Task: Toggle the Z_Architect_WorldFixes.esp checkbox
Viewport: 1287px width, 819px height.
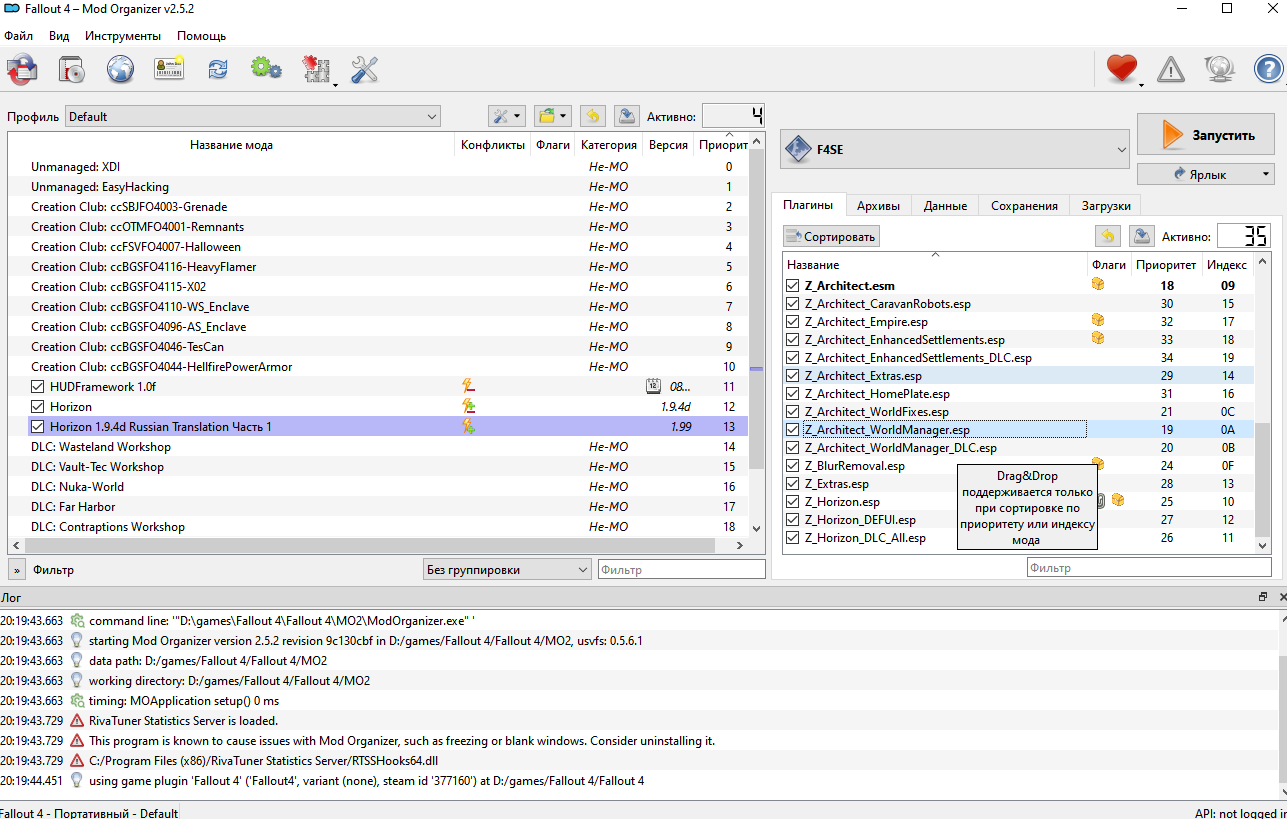Action: point(794,411)
